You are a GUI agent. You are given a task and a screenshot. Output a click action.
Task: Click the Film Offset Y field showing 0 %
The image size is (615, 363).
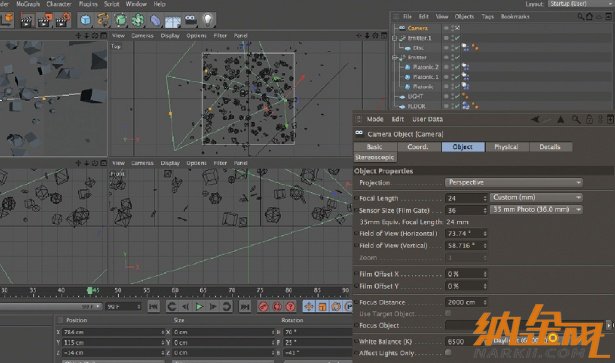(x=466, y=286)
